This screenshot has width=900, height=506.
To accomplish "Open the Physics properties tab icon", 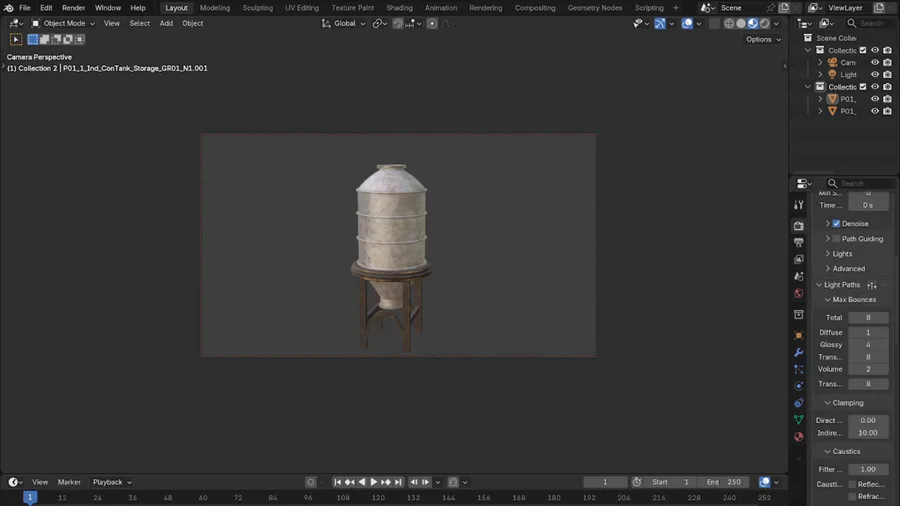I will (798, 386).
